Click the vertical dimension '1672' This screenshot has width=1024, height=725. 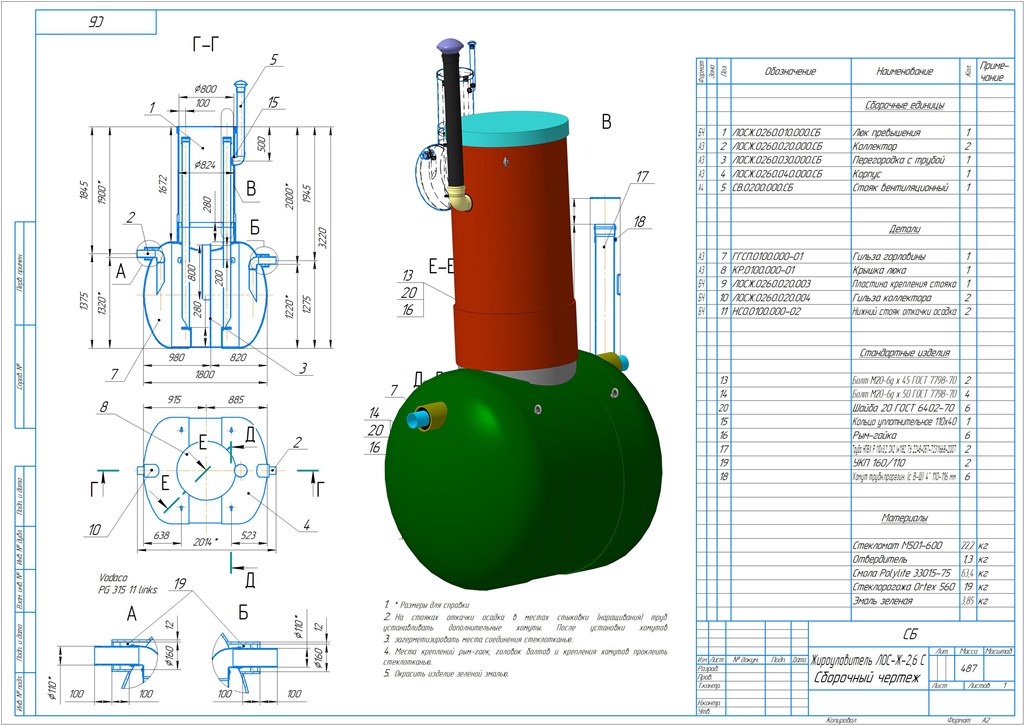pyautogui.click(x=163, y=185)
